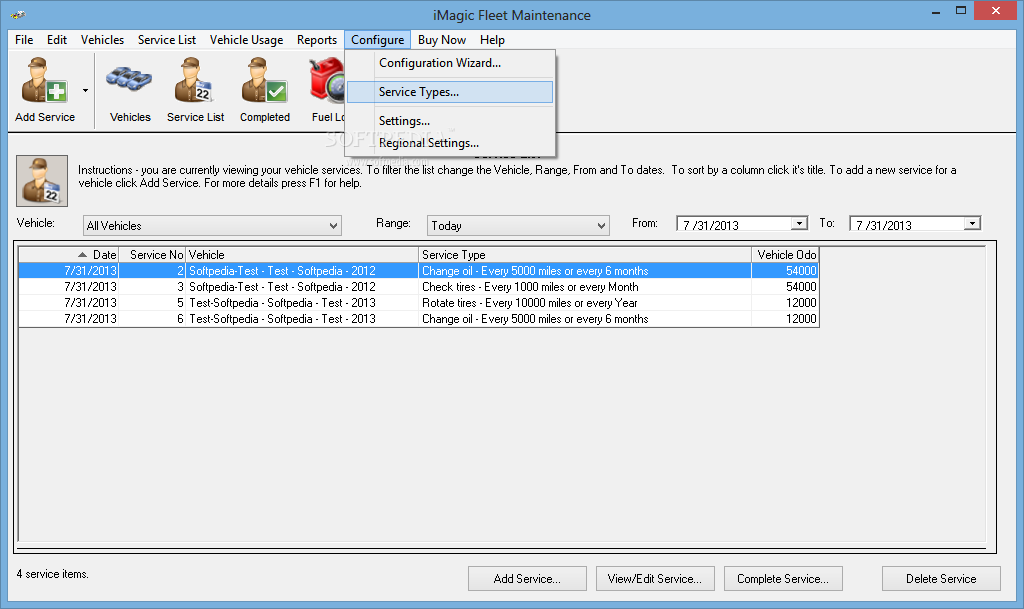Select service row number 2
Viewport: 1024px width, 609px height.
(x=418, y=271)
